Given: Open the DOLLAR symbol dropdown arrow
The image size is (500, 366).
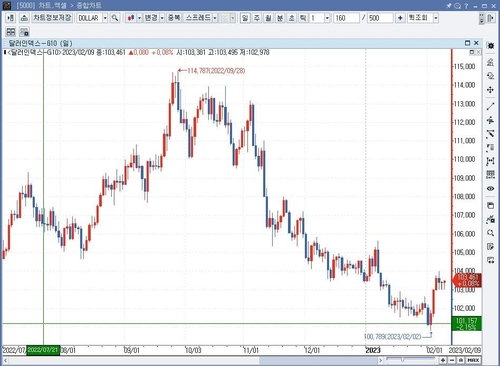Looking at the screenshot, I should [x=105, y=18].
